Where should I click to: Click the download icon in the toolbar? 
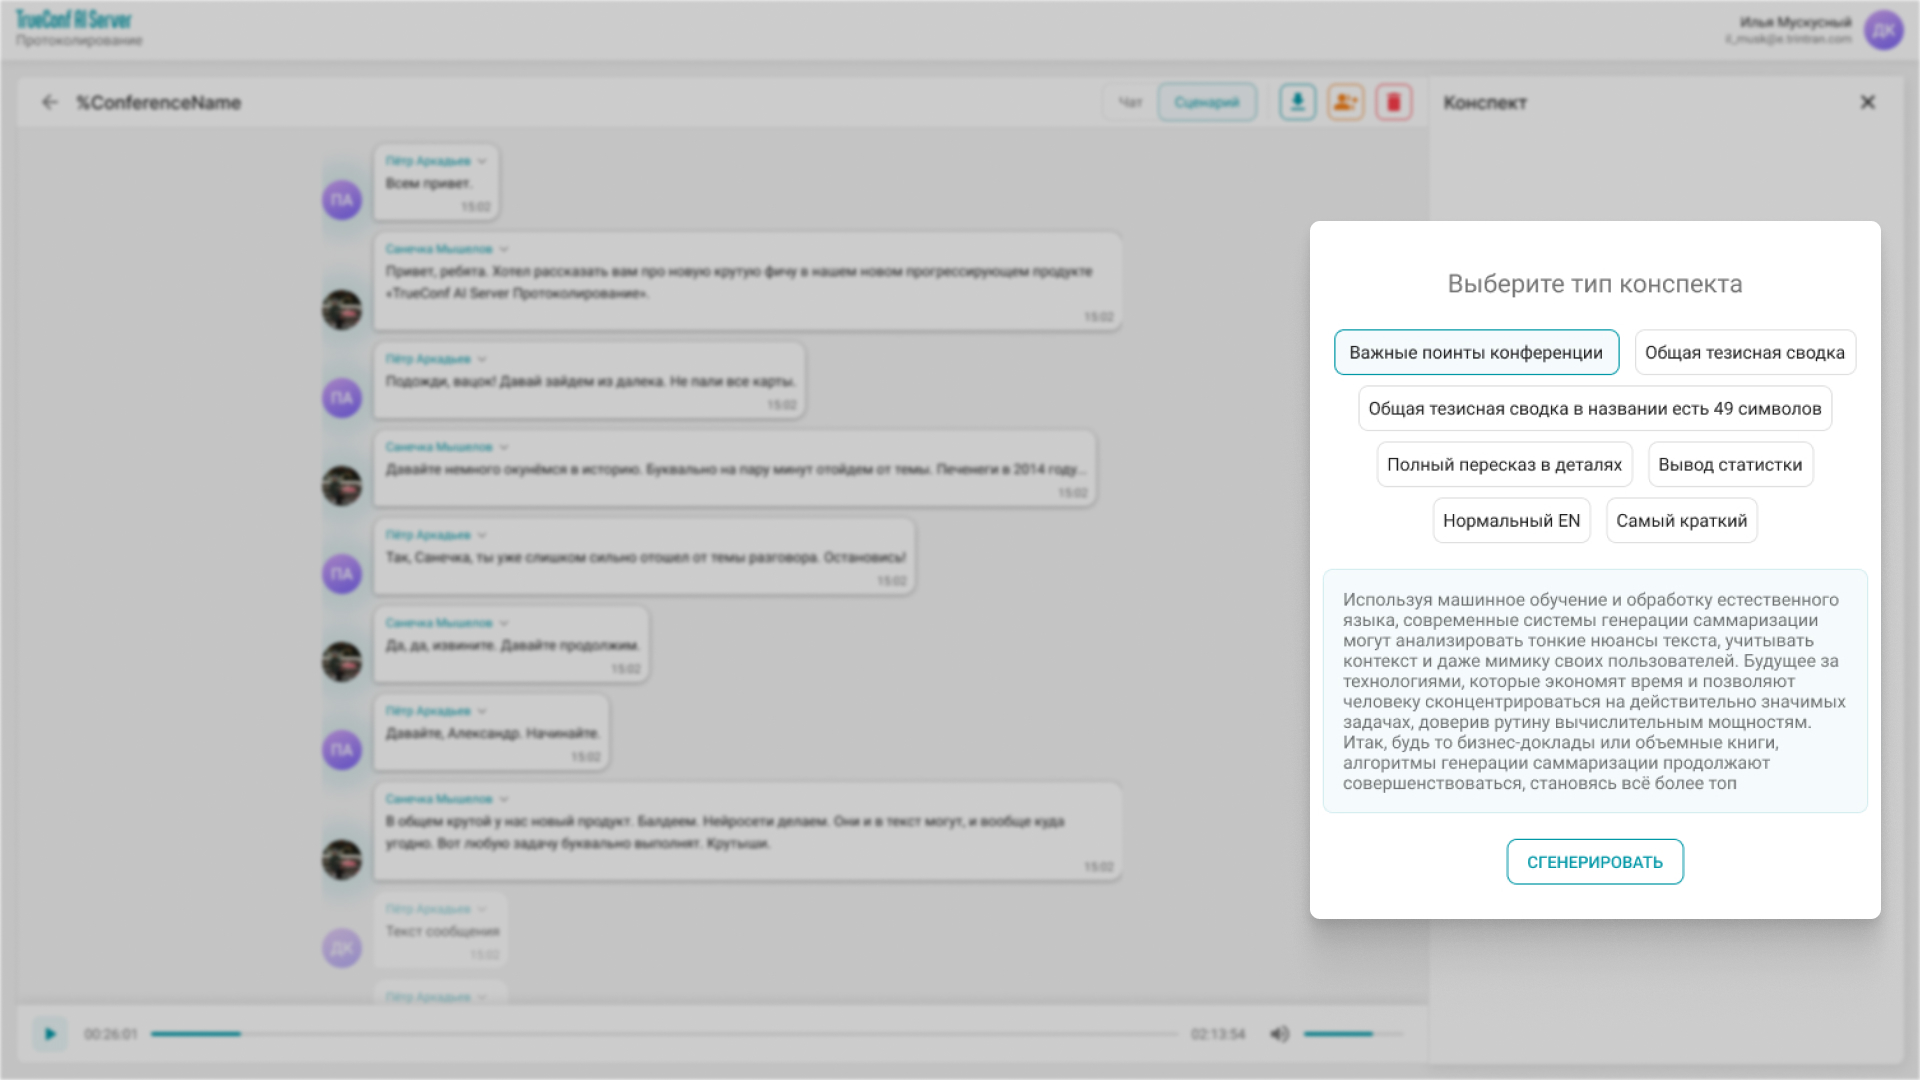pyautogui.click(x=1297, y=102)
